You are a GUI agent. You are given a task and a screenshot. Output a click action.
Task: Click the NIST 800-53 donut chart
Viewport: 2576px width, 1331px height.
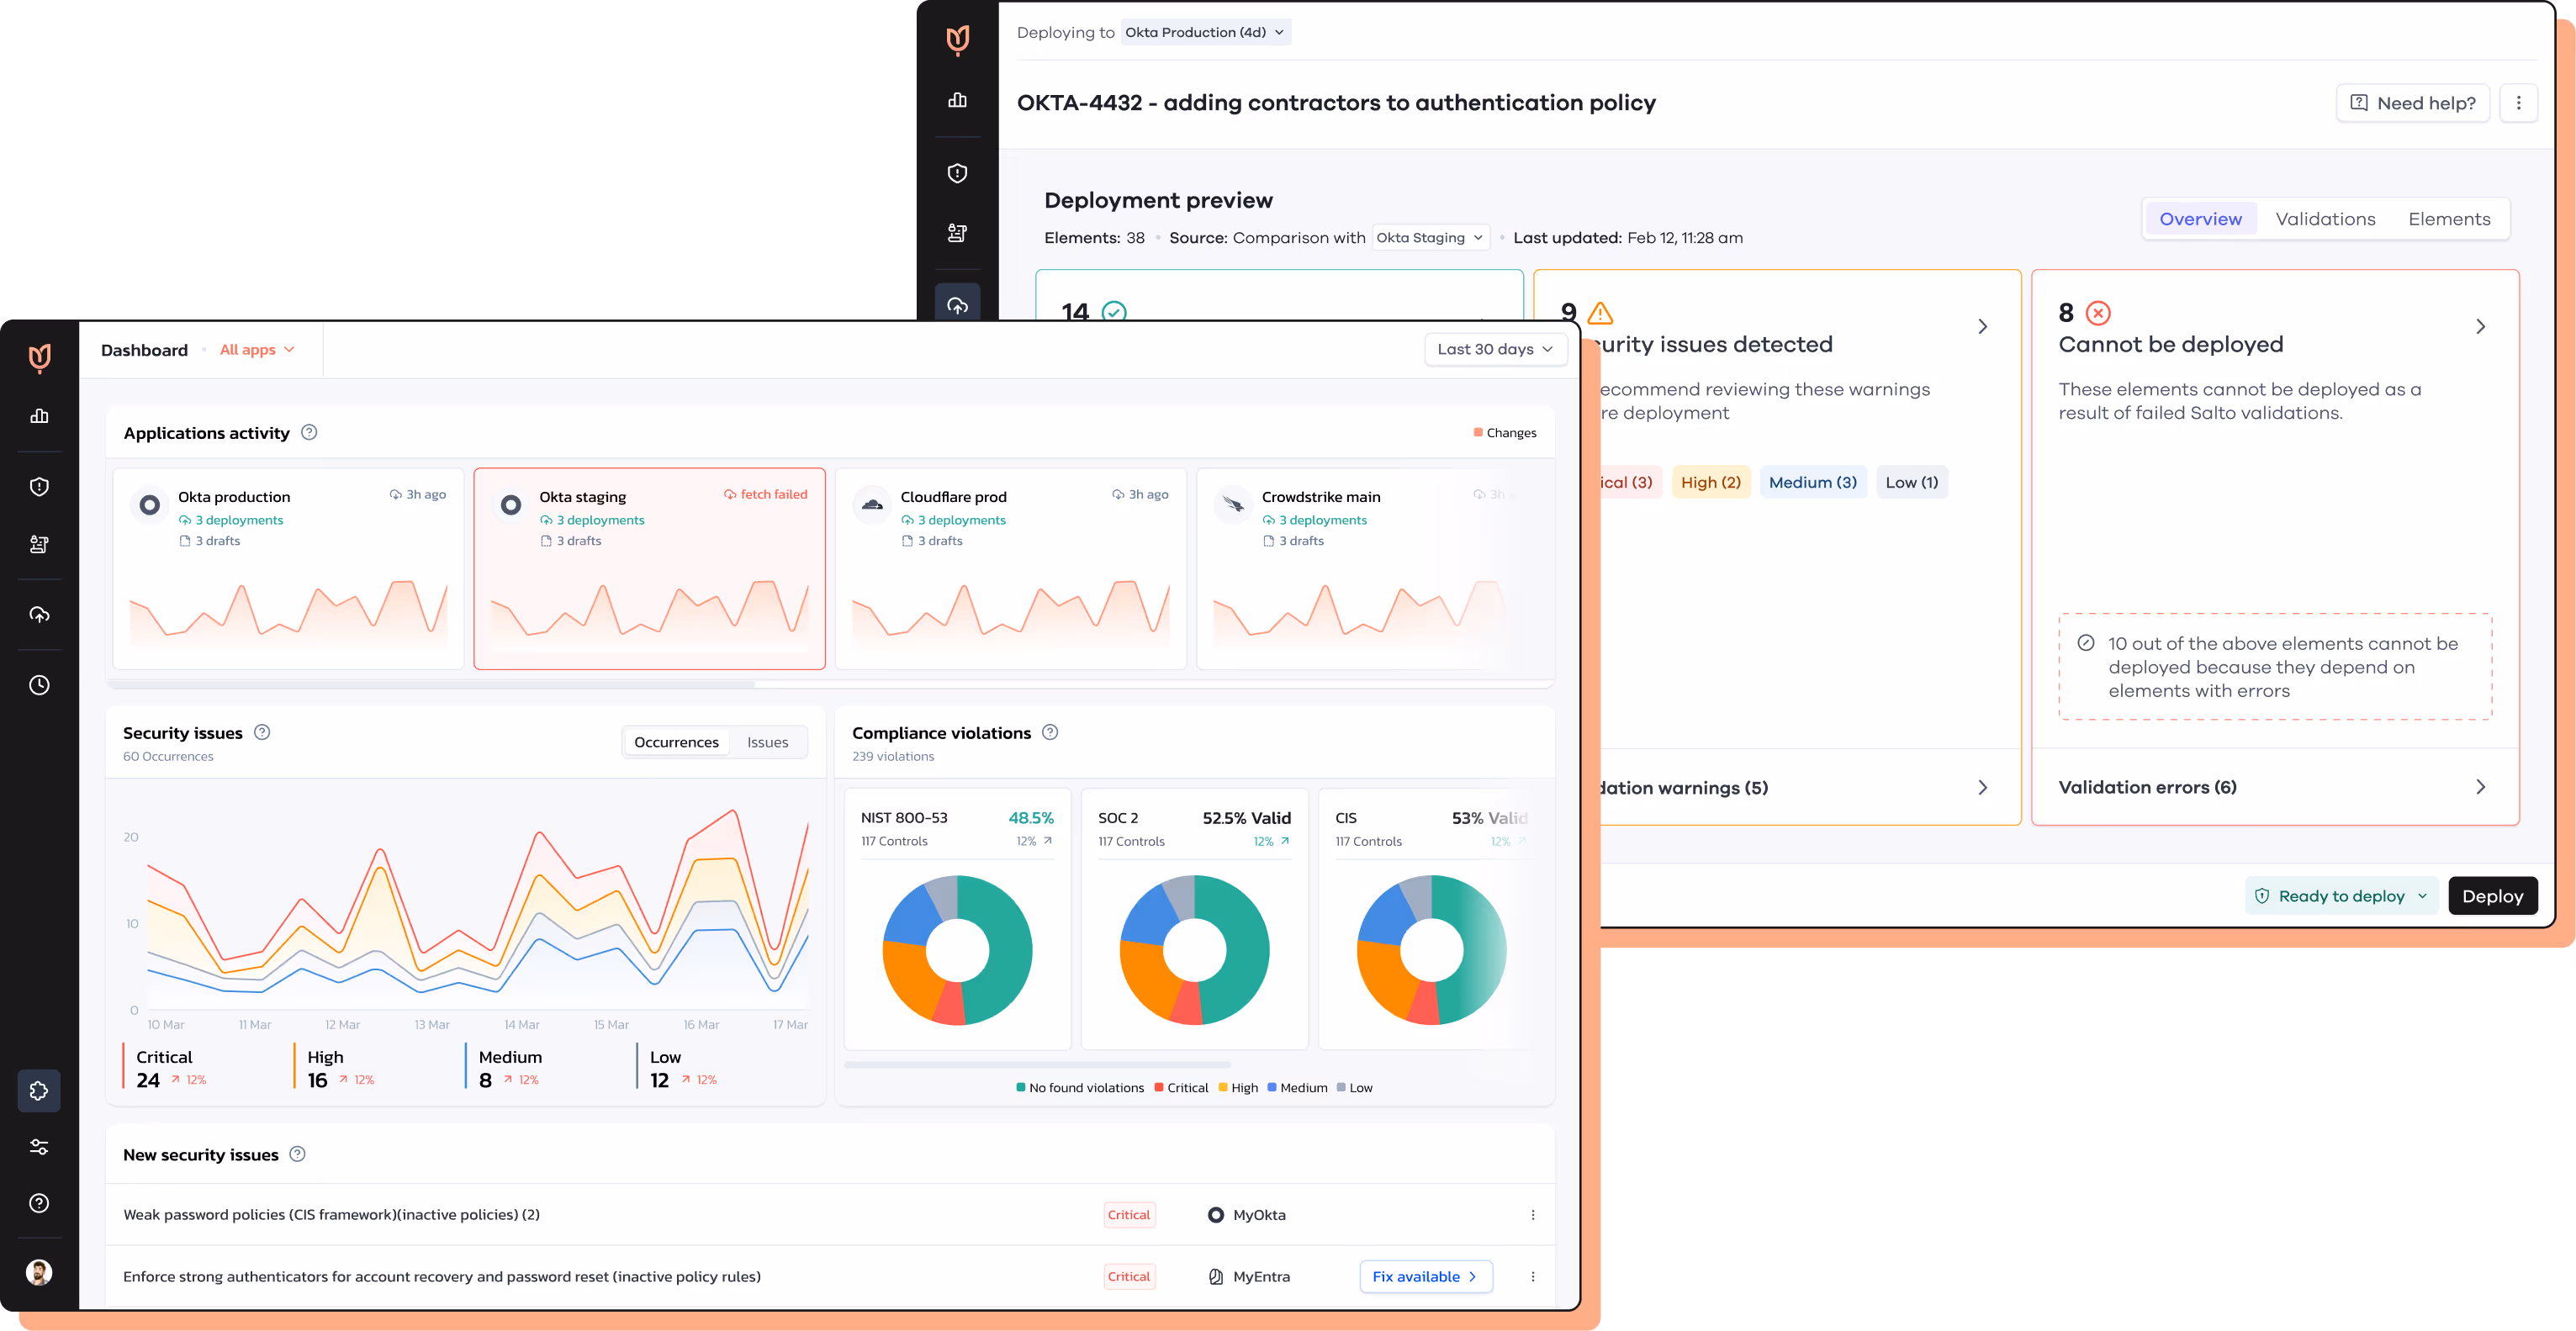(x=957, y=950)
